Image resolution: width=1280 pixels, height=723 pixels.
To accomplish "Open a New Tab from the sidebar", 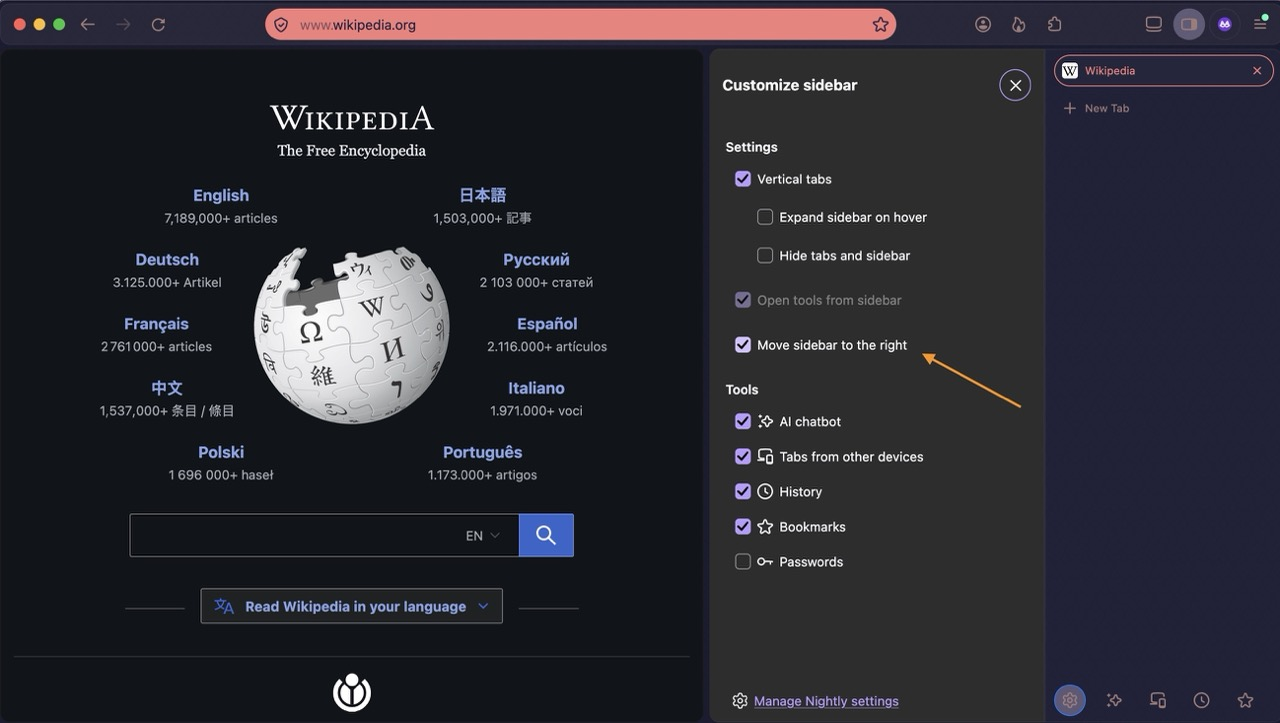I will [1096, 108].
